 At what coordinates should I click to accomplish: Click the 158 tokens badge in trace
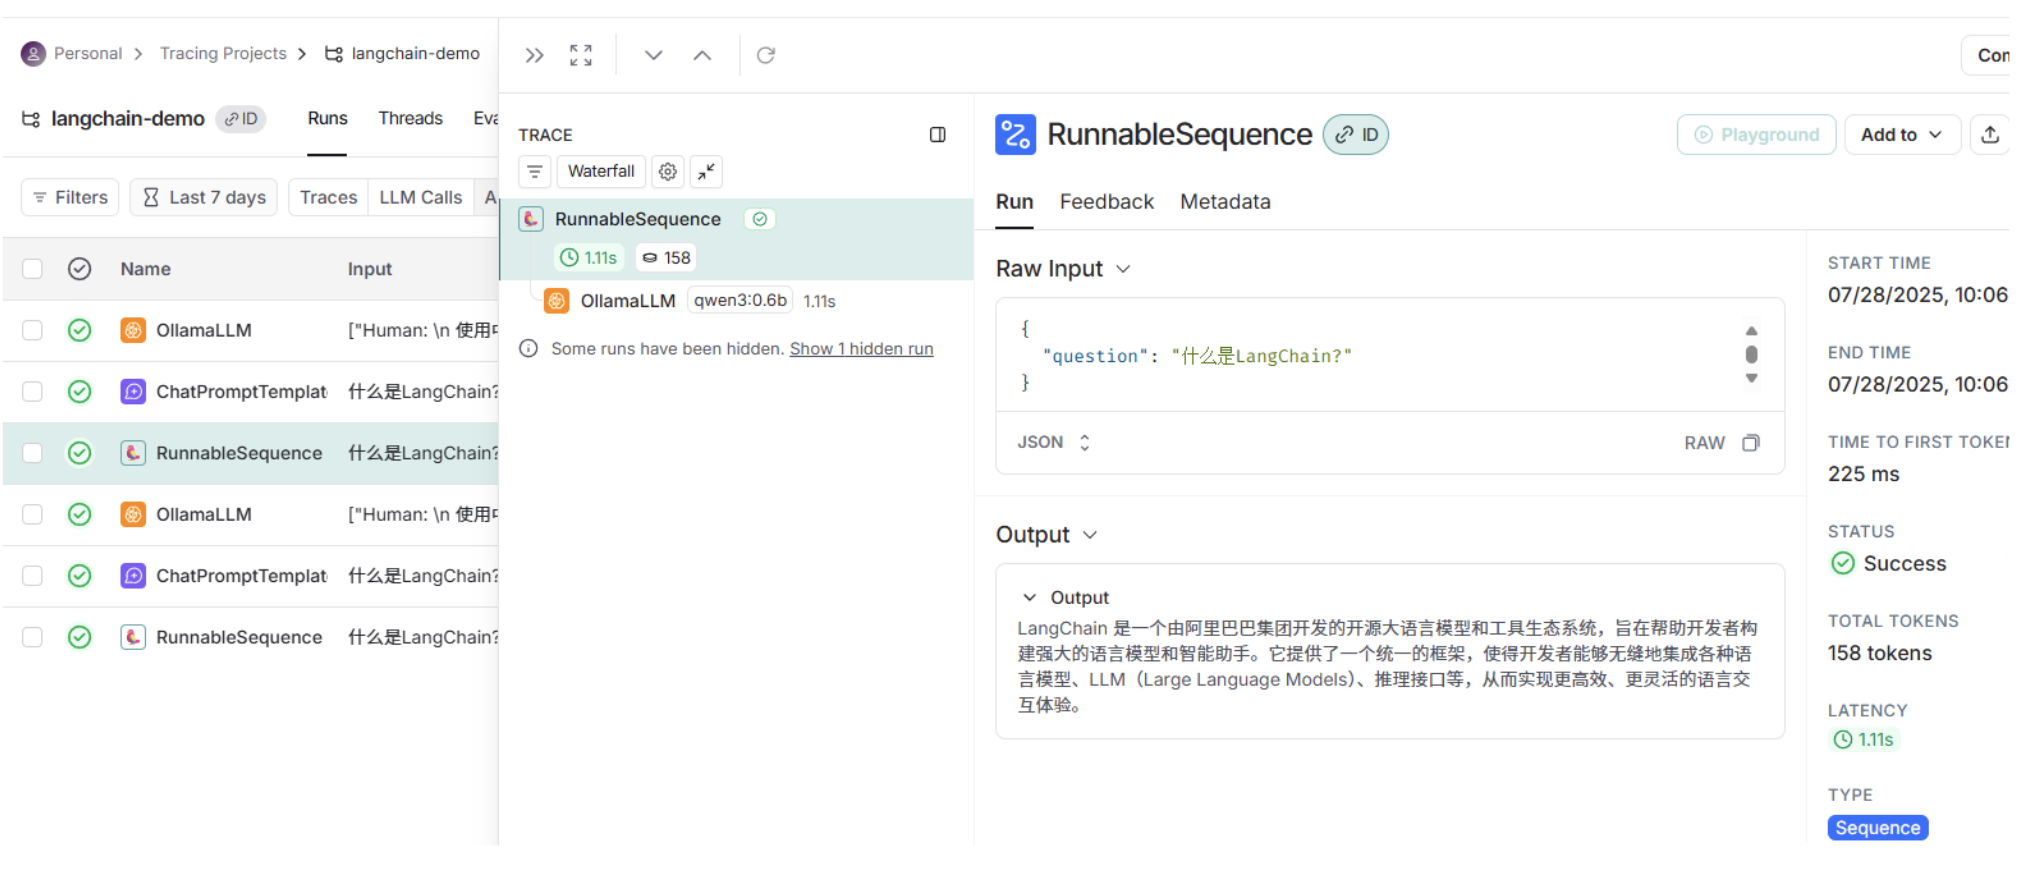tap(666, 258)
